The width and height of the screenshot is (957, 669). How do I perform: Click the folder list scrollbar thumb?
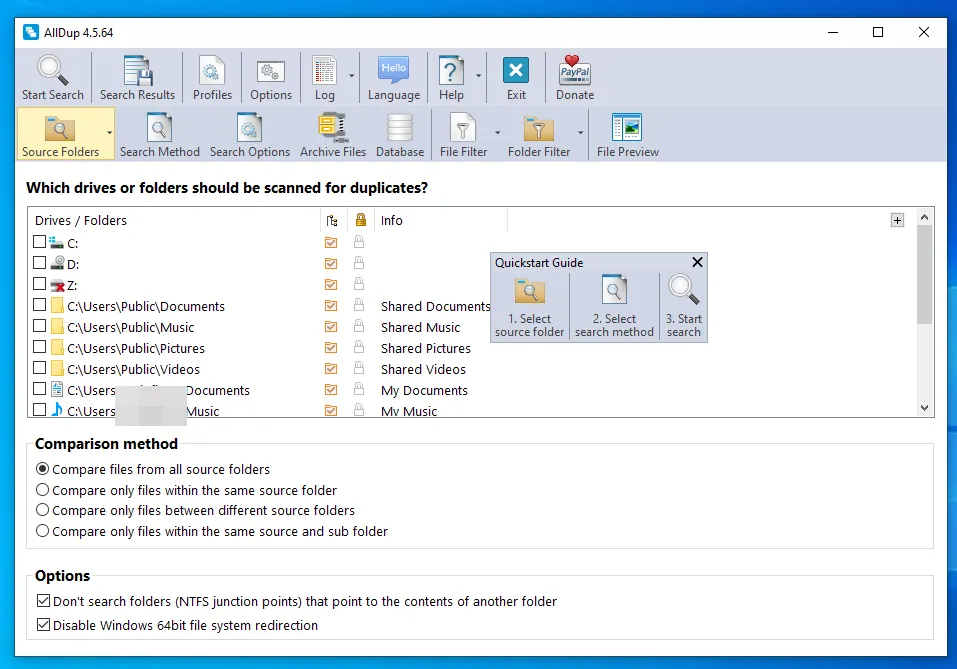924,275
